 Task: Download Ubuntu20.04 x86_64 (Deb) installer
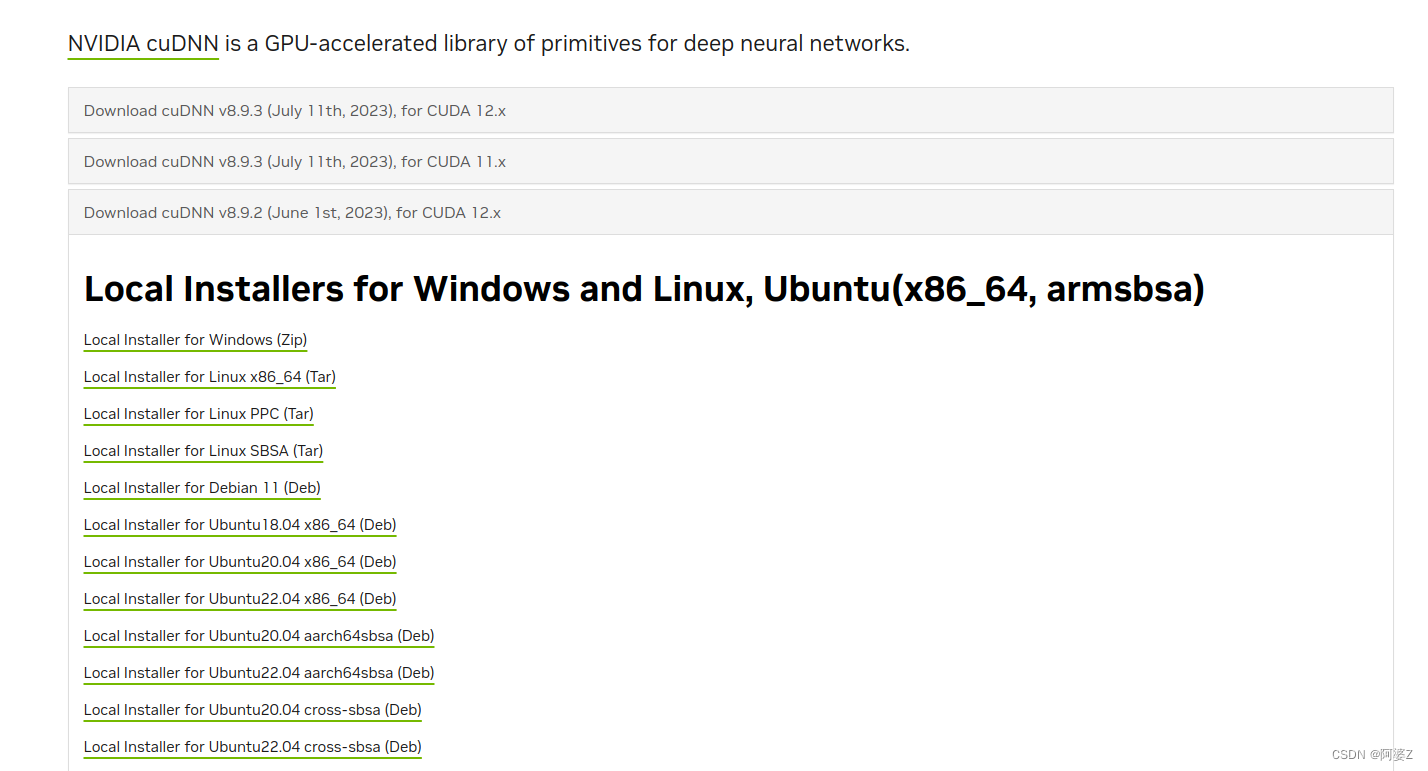240,562
